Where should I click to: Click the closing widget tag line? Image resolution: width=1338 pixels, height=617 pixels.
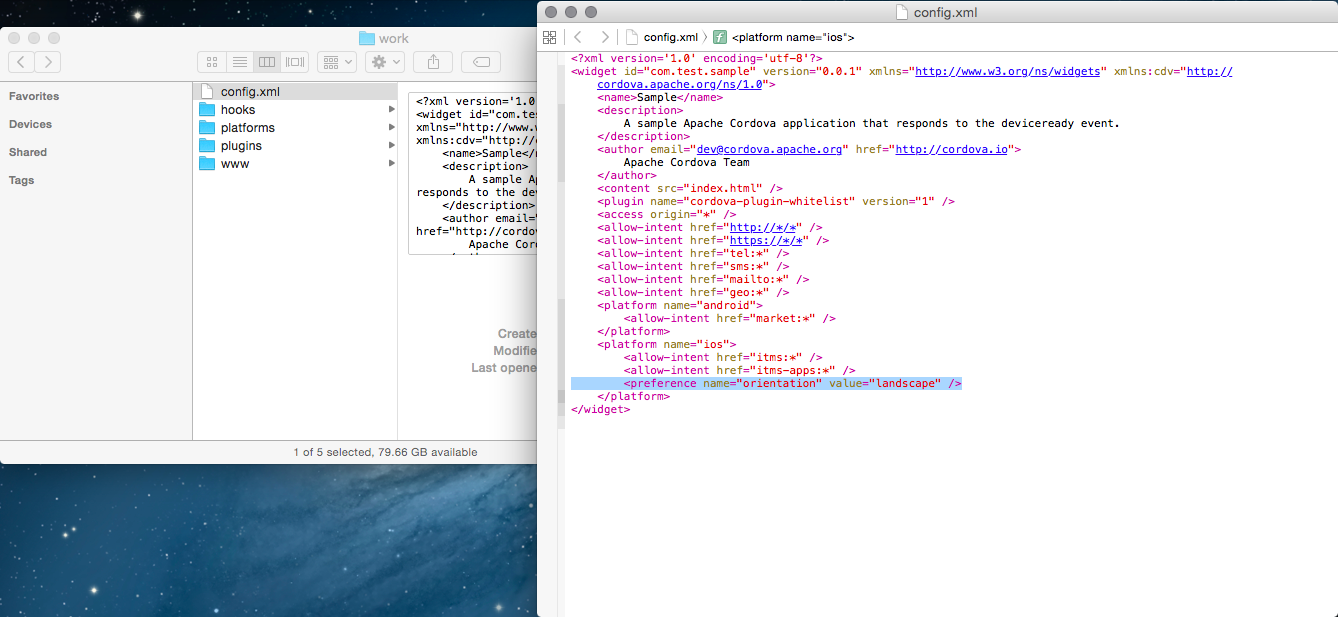tap(600, 409)
